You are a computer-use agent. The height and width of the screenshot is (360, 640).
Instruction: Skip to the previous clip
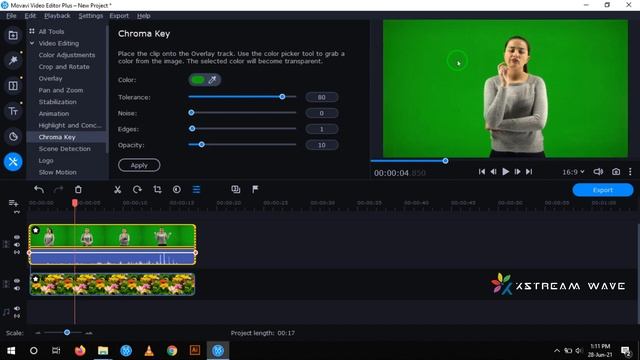point(482,172)
